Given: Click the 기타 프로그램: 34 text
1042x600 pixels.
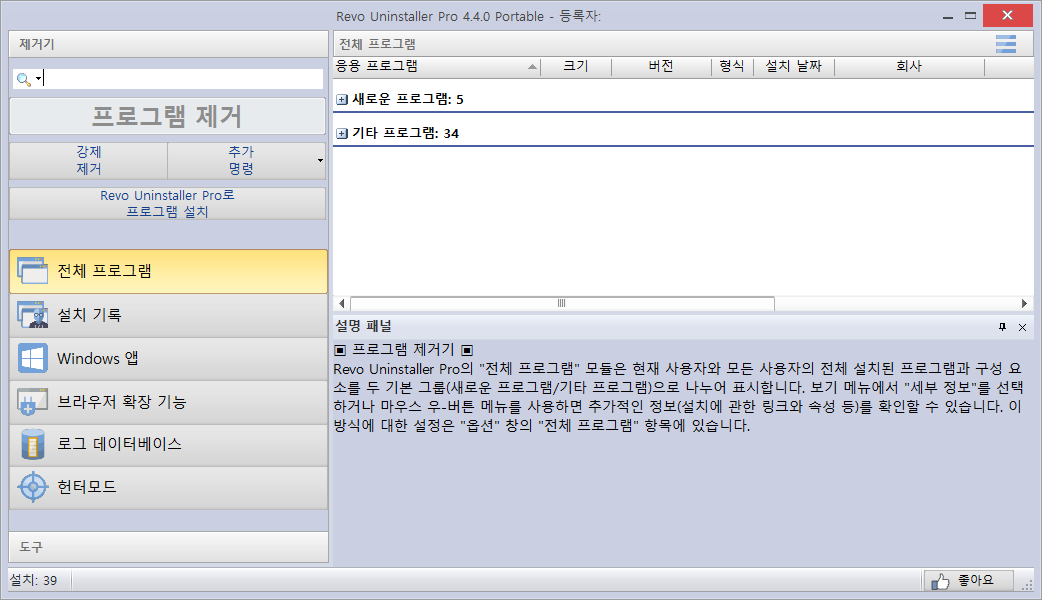Looking at the screenshot, I should point(405,134).
